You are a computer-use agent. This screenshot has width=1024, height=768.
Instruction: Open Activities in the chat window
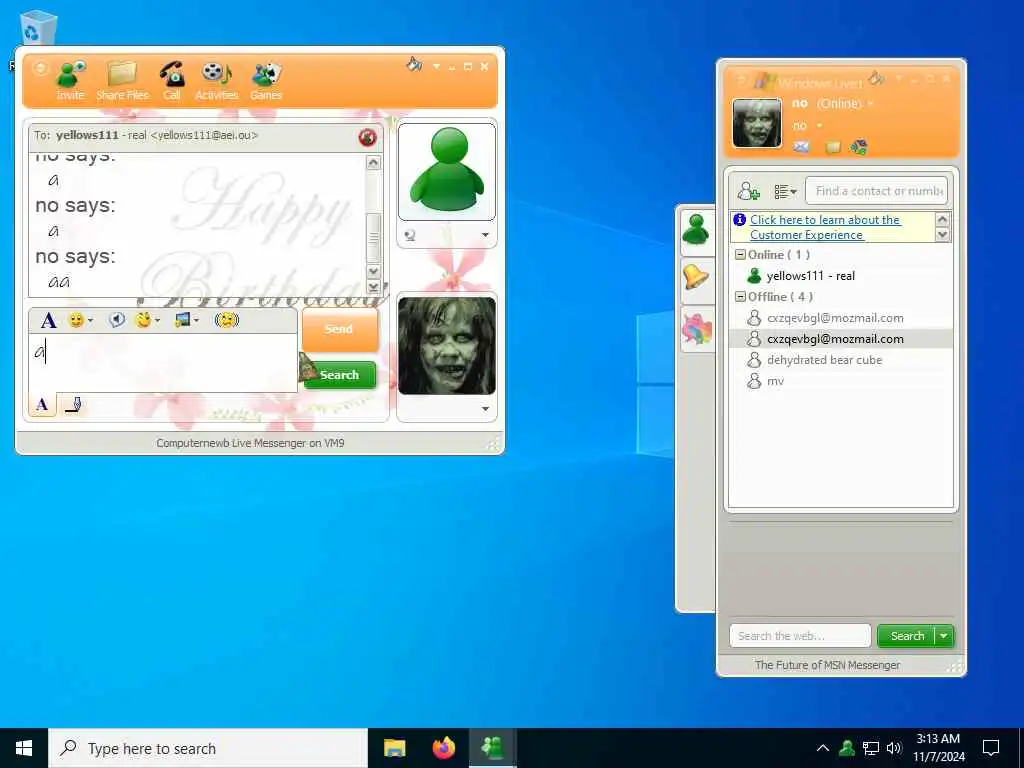[217, 74]
